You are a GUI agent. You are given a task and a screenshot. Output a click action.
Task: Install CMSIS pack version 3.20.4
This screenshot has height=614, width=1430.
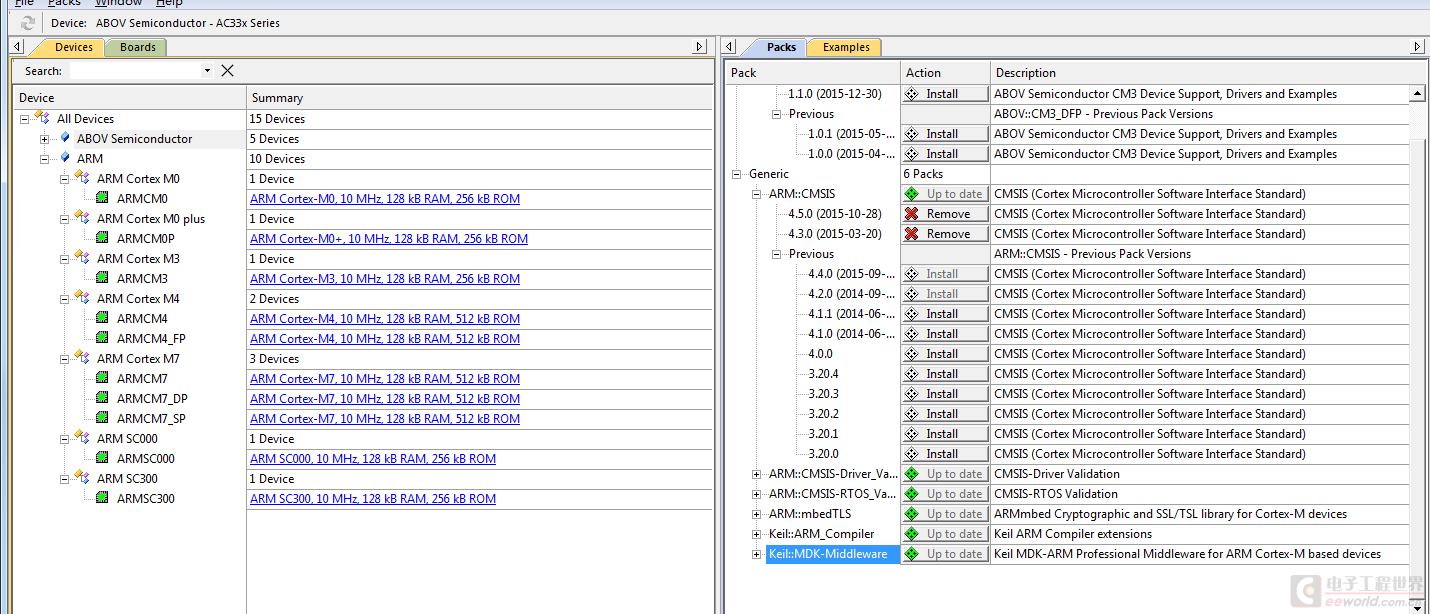pos(945,374)
